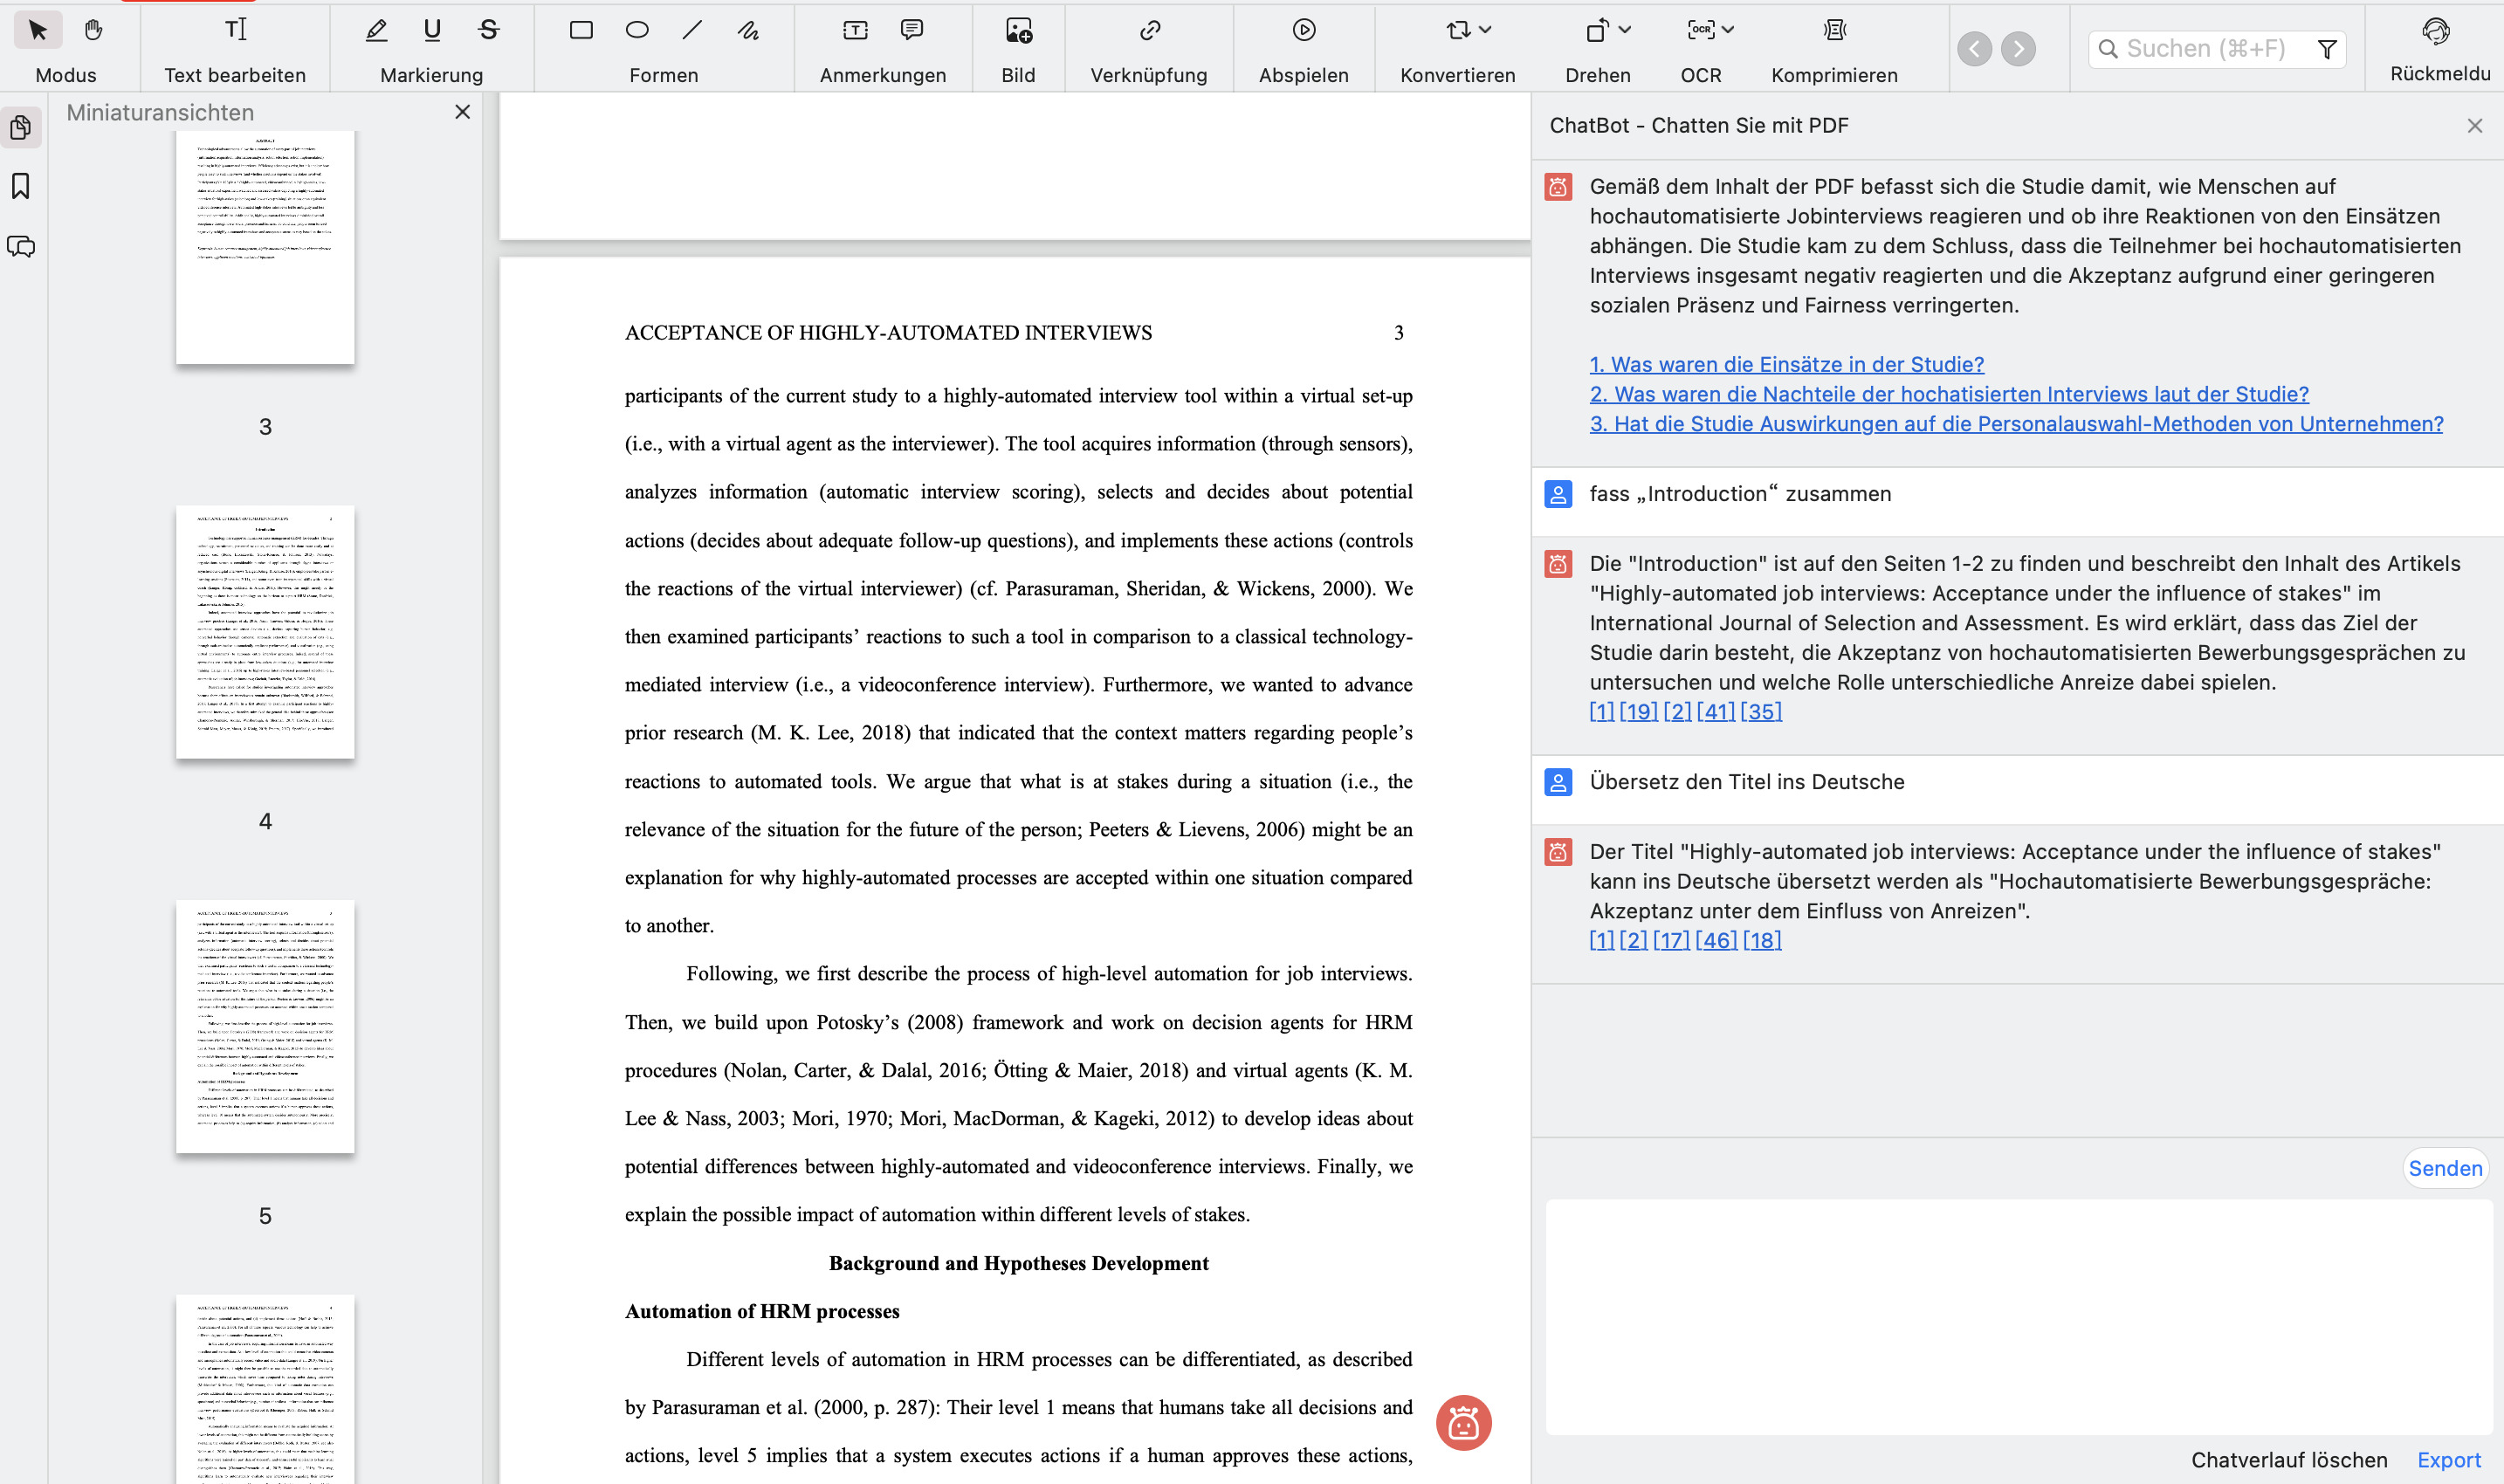The image size is (2504, 1484).
Task: Insert an ellipse shape from Formen
Action: point(637,30)
